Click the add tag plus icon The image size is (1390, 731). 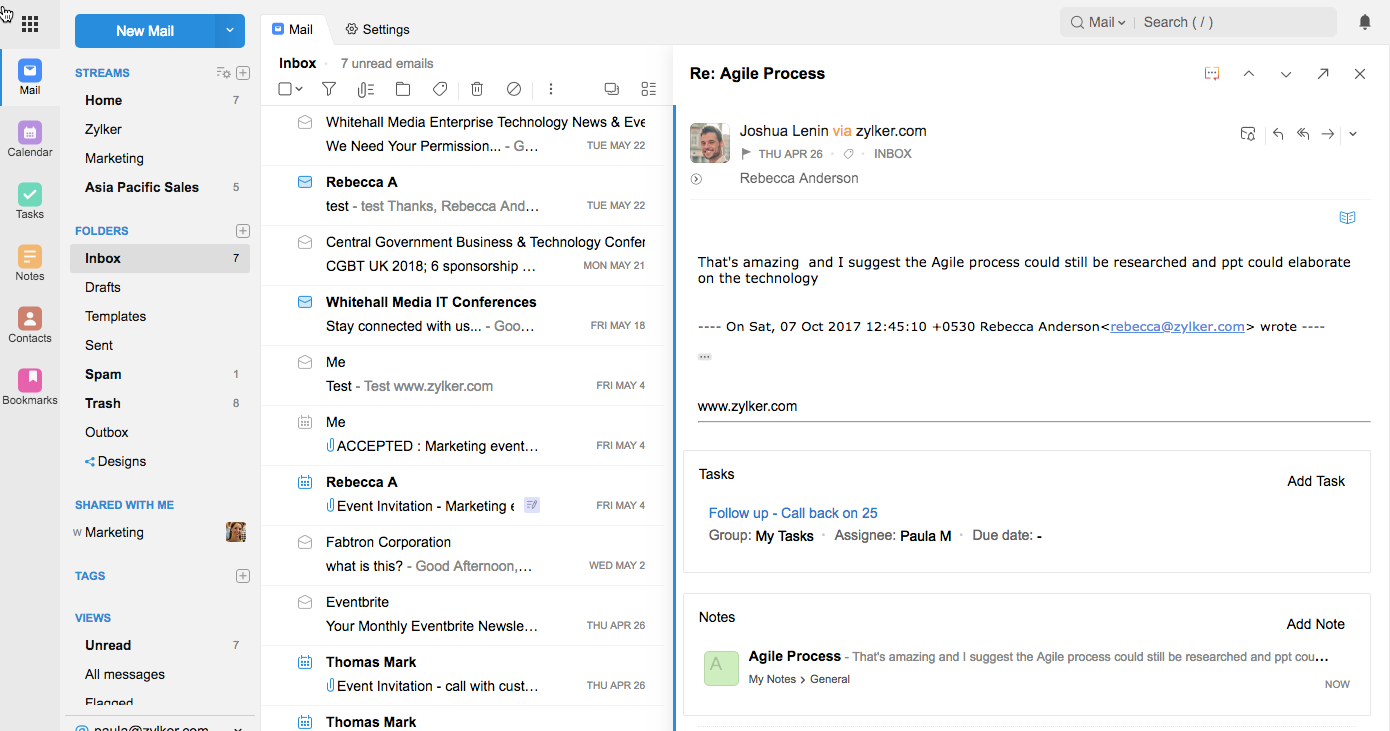click(x=243, y=576)
